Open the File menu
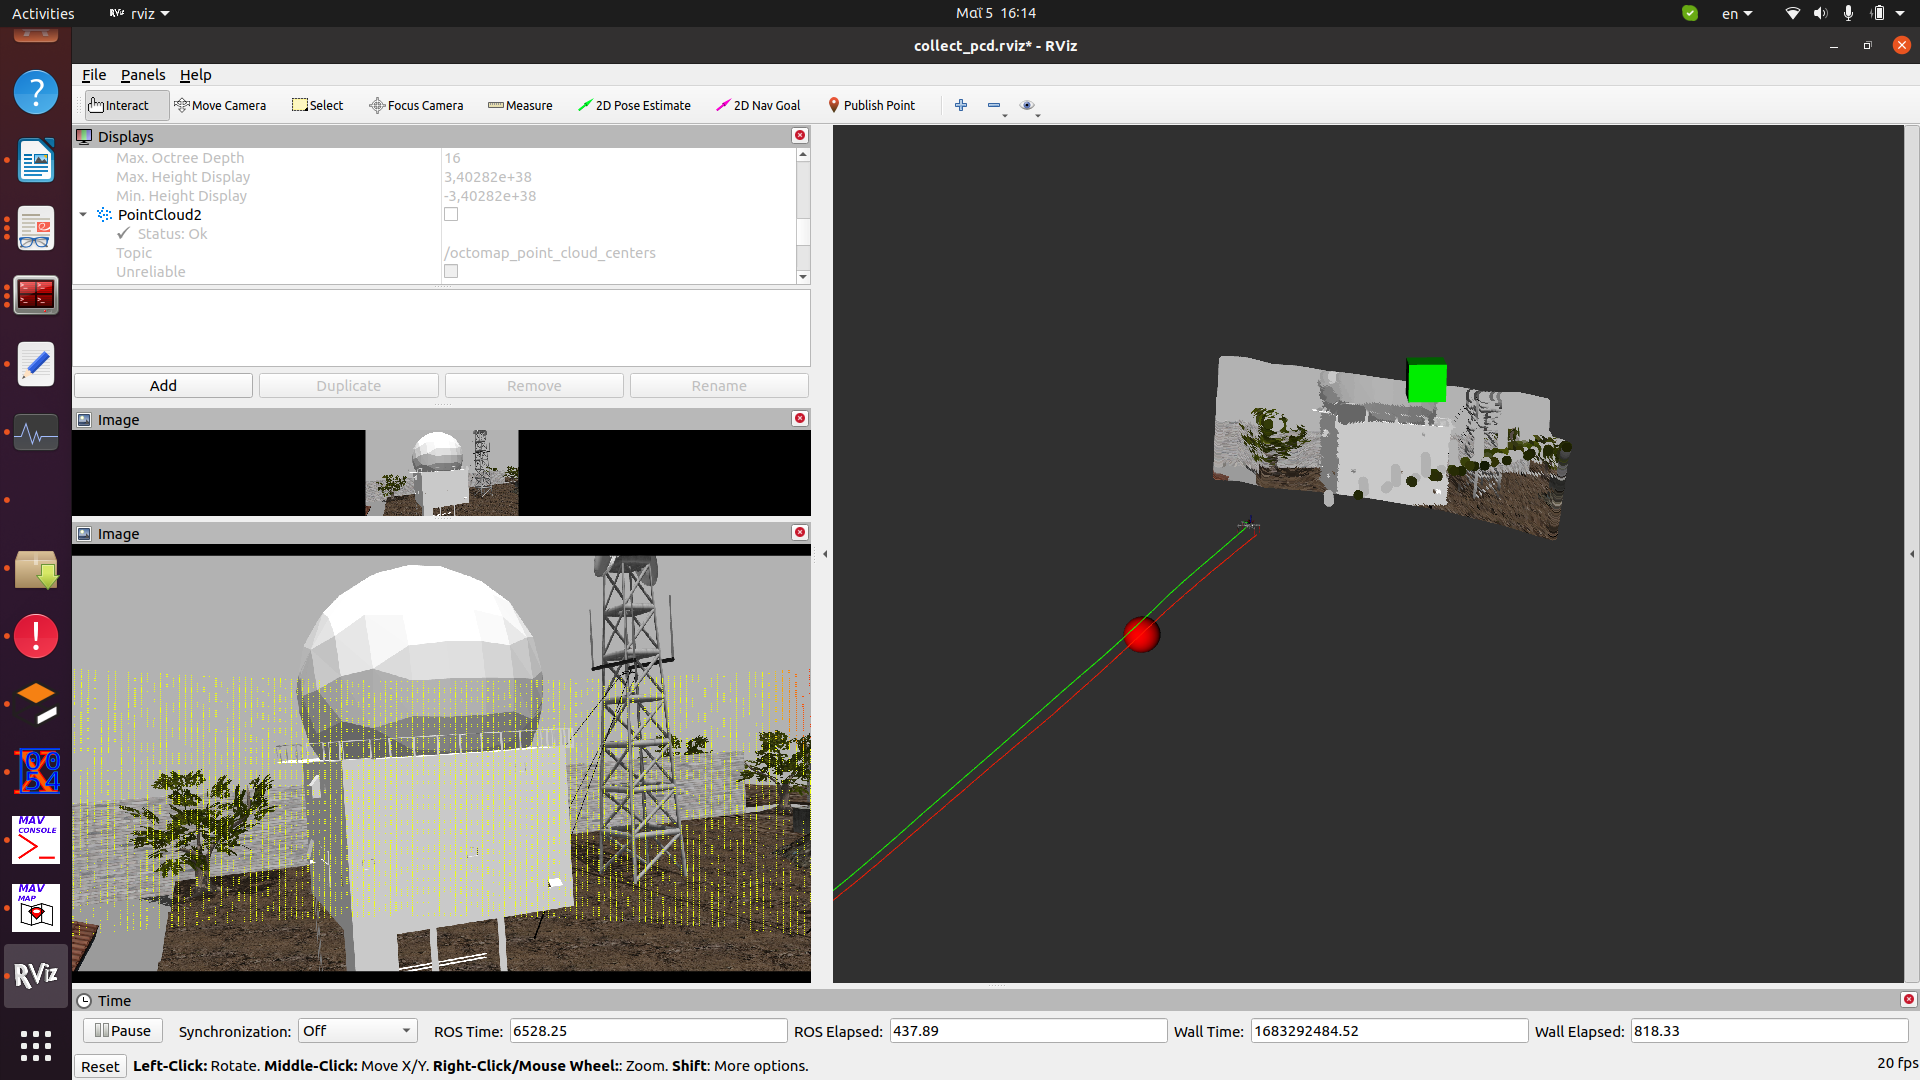The height and width of the screenshot is (1080, 1920). tap(93, 75)
